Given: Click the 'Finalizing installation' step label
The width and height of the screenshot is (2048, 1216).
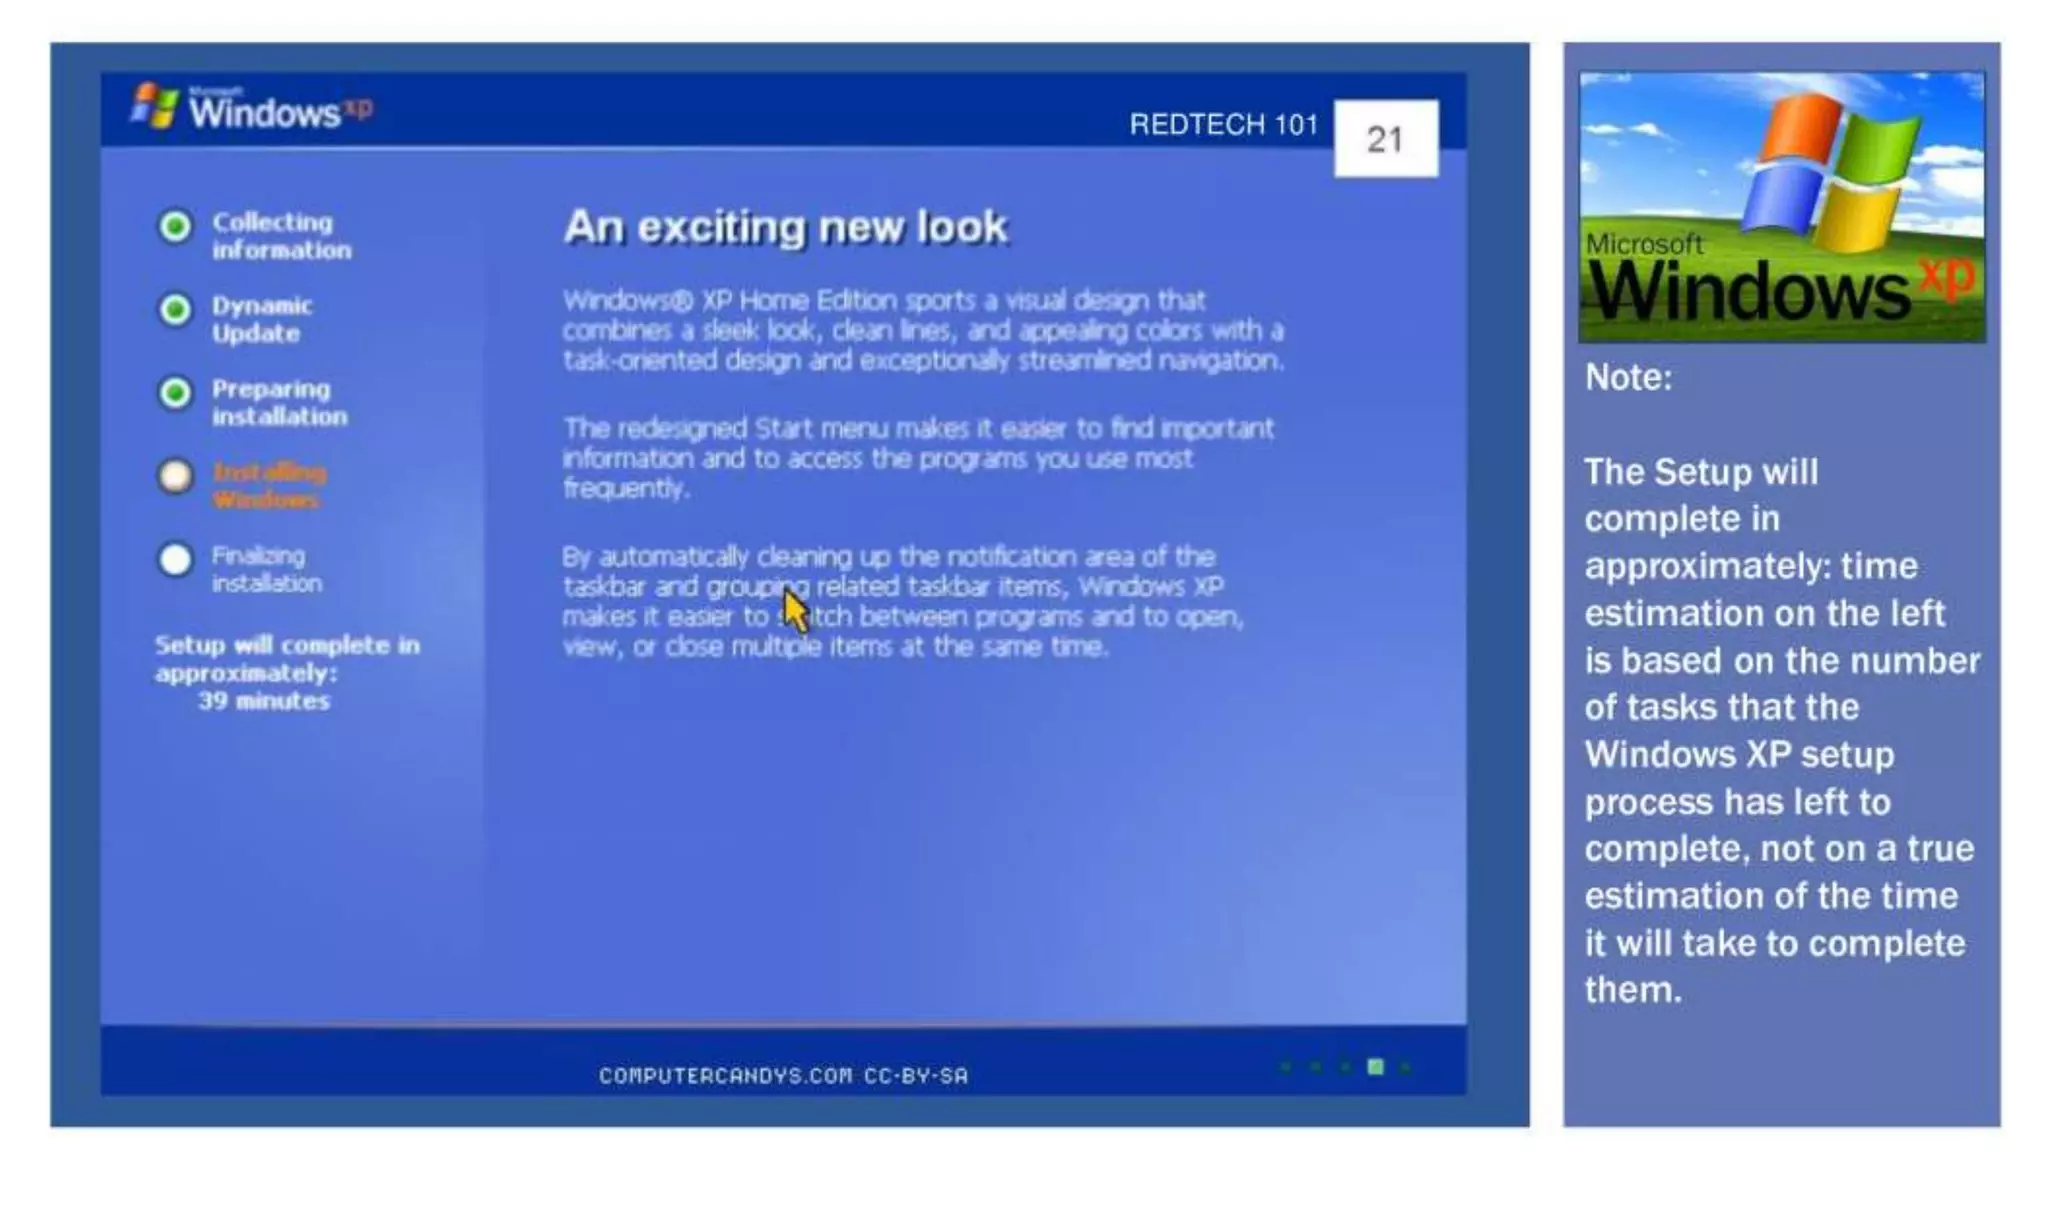Looking at the screenshot, I should 266,569.
